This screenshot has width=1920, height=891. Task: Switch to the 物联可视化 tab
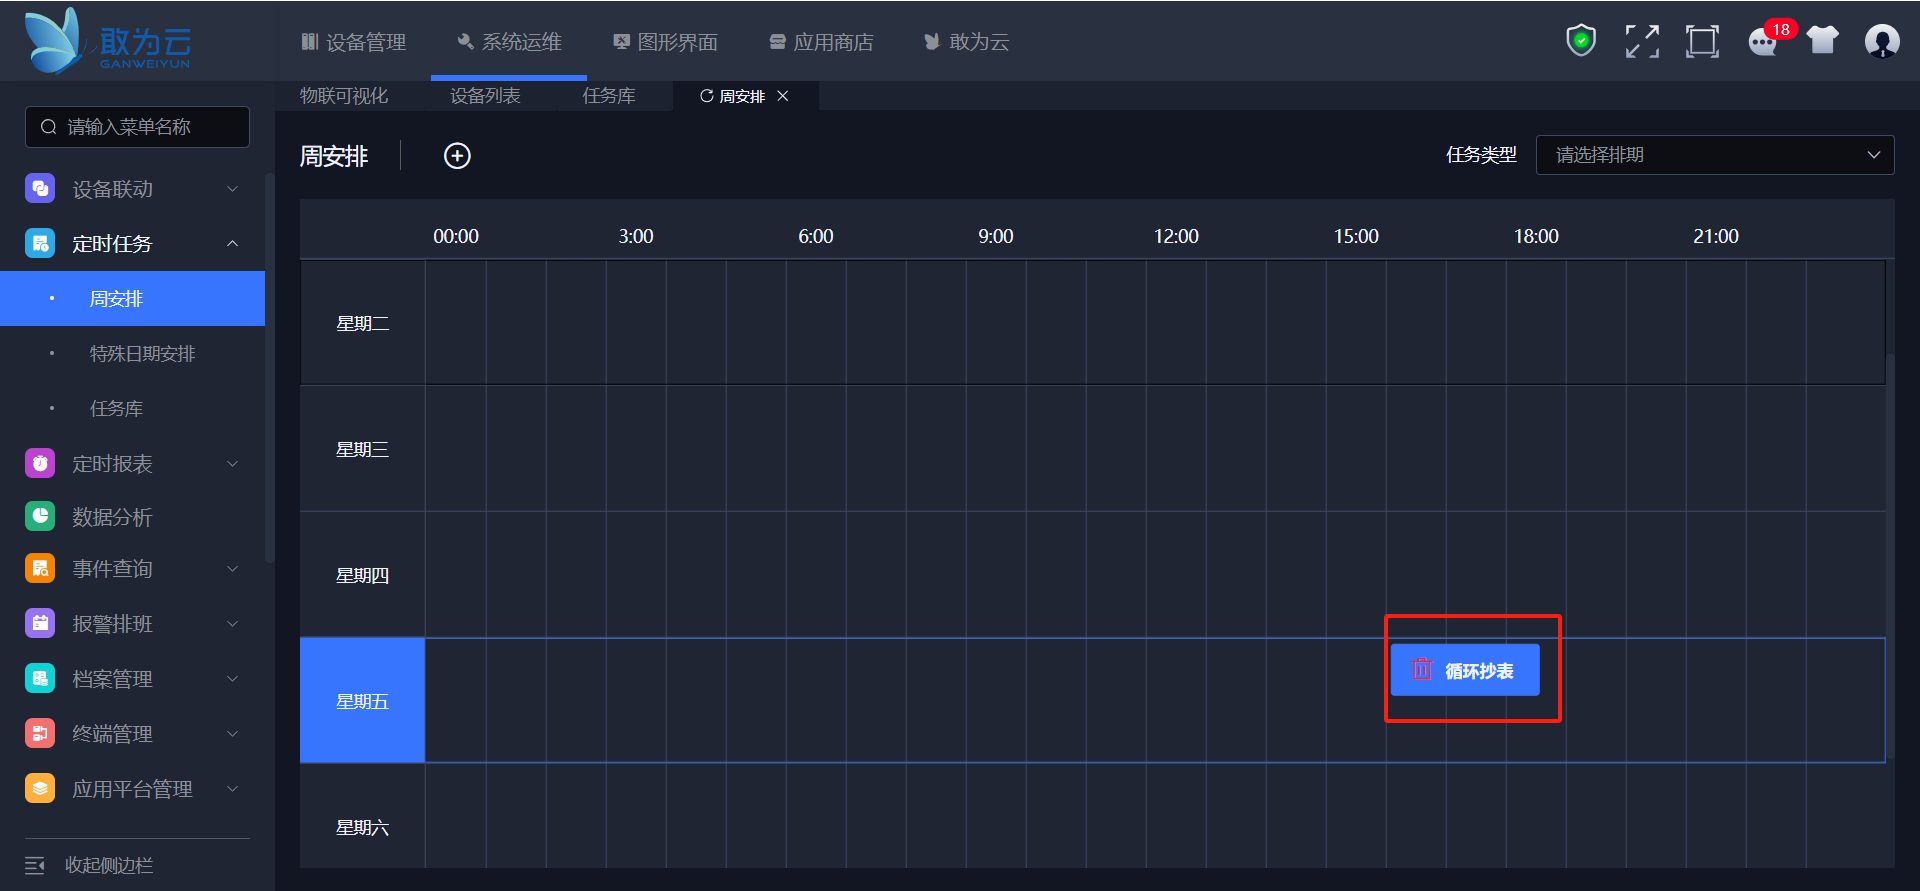tap(344, 96)
